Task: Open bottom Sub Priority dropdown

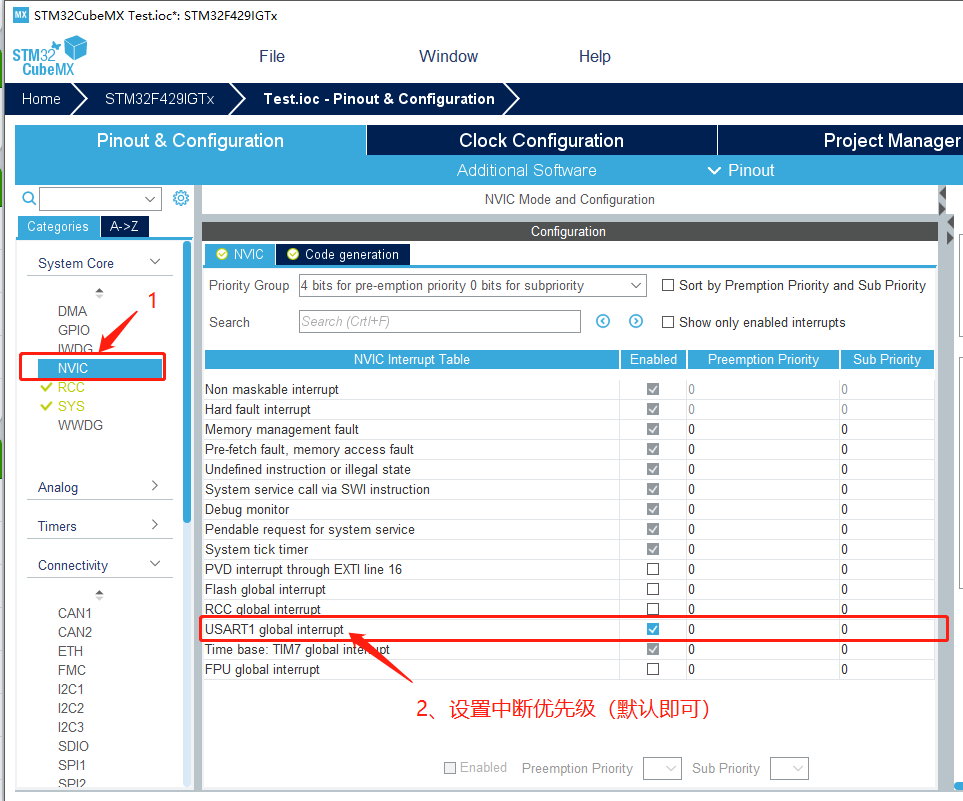Action: tap(789, 768)
